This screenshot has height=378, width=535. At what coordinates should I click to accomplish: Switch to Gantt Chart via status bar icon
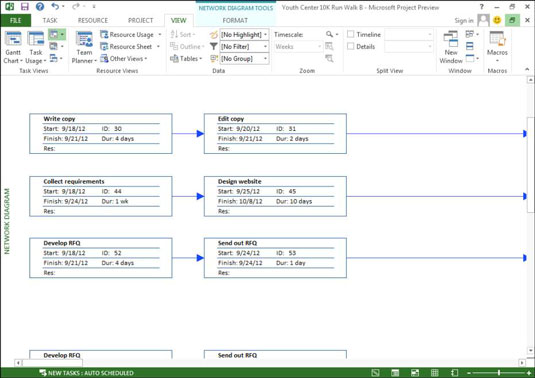375,373
